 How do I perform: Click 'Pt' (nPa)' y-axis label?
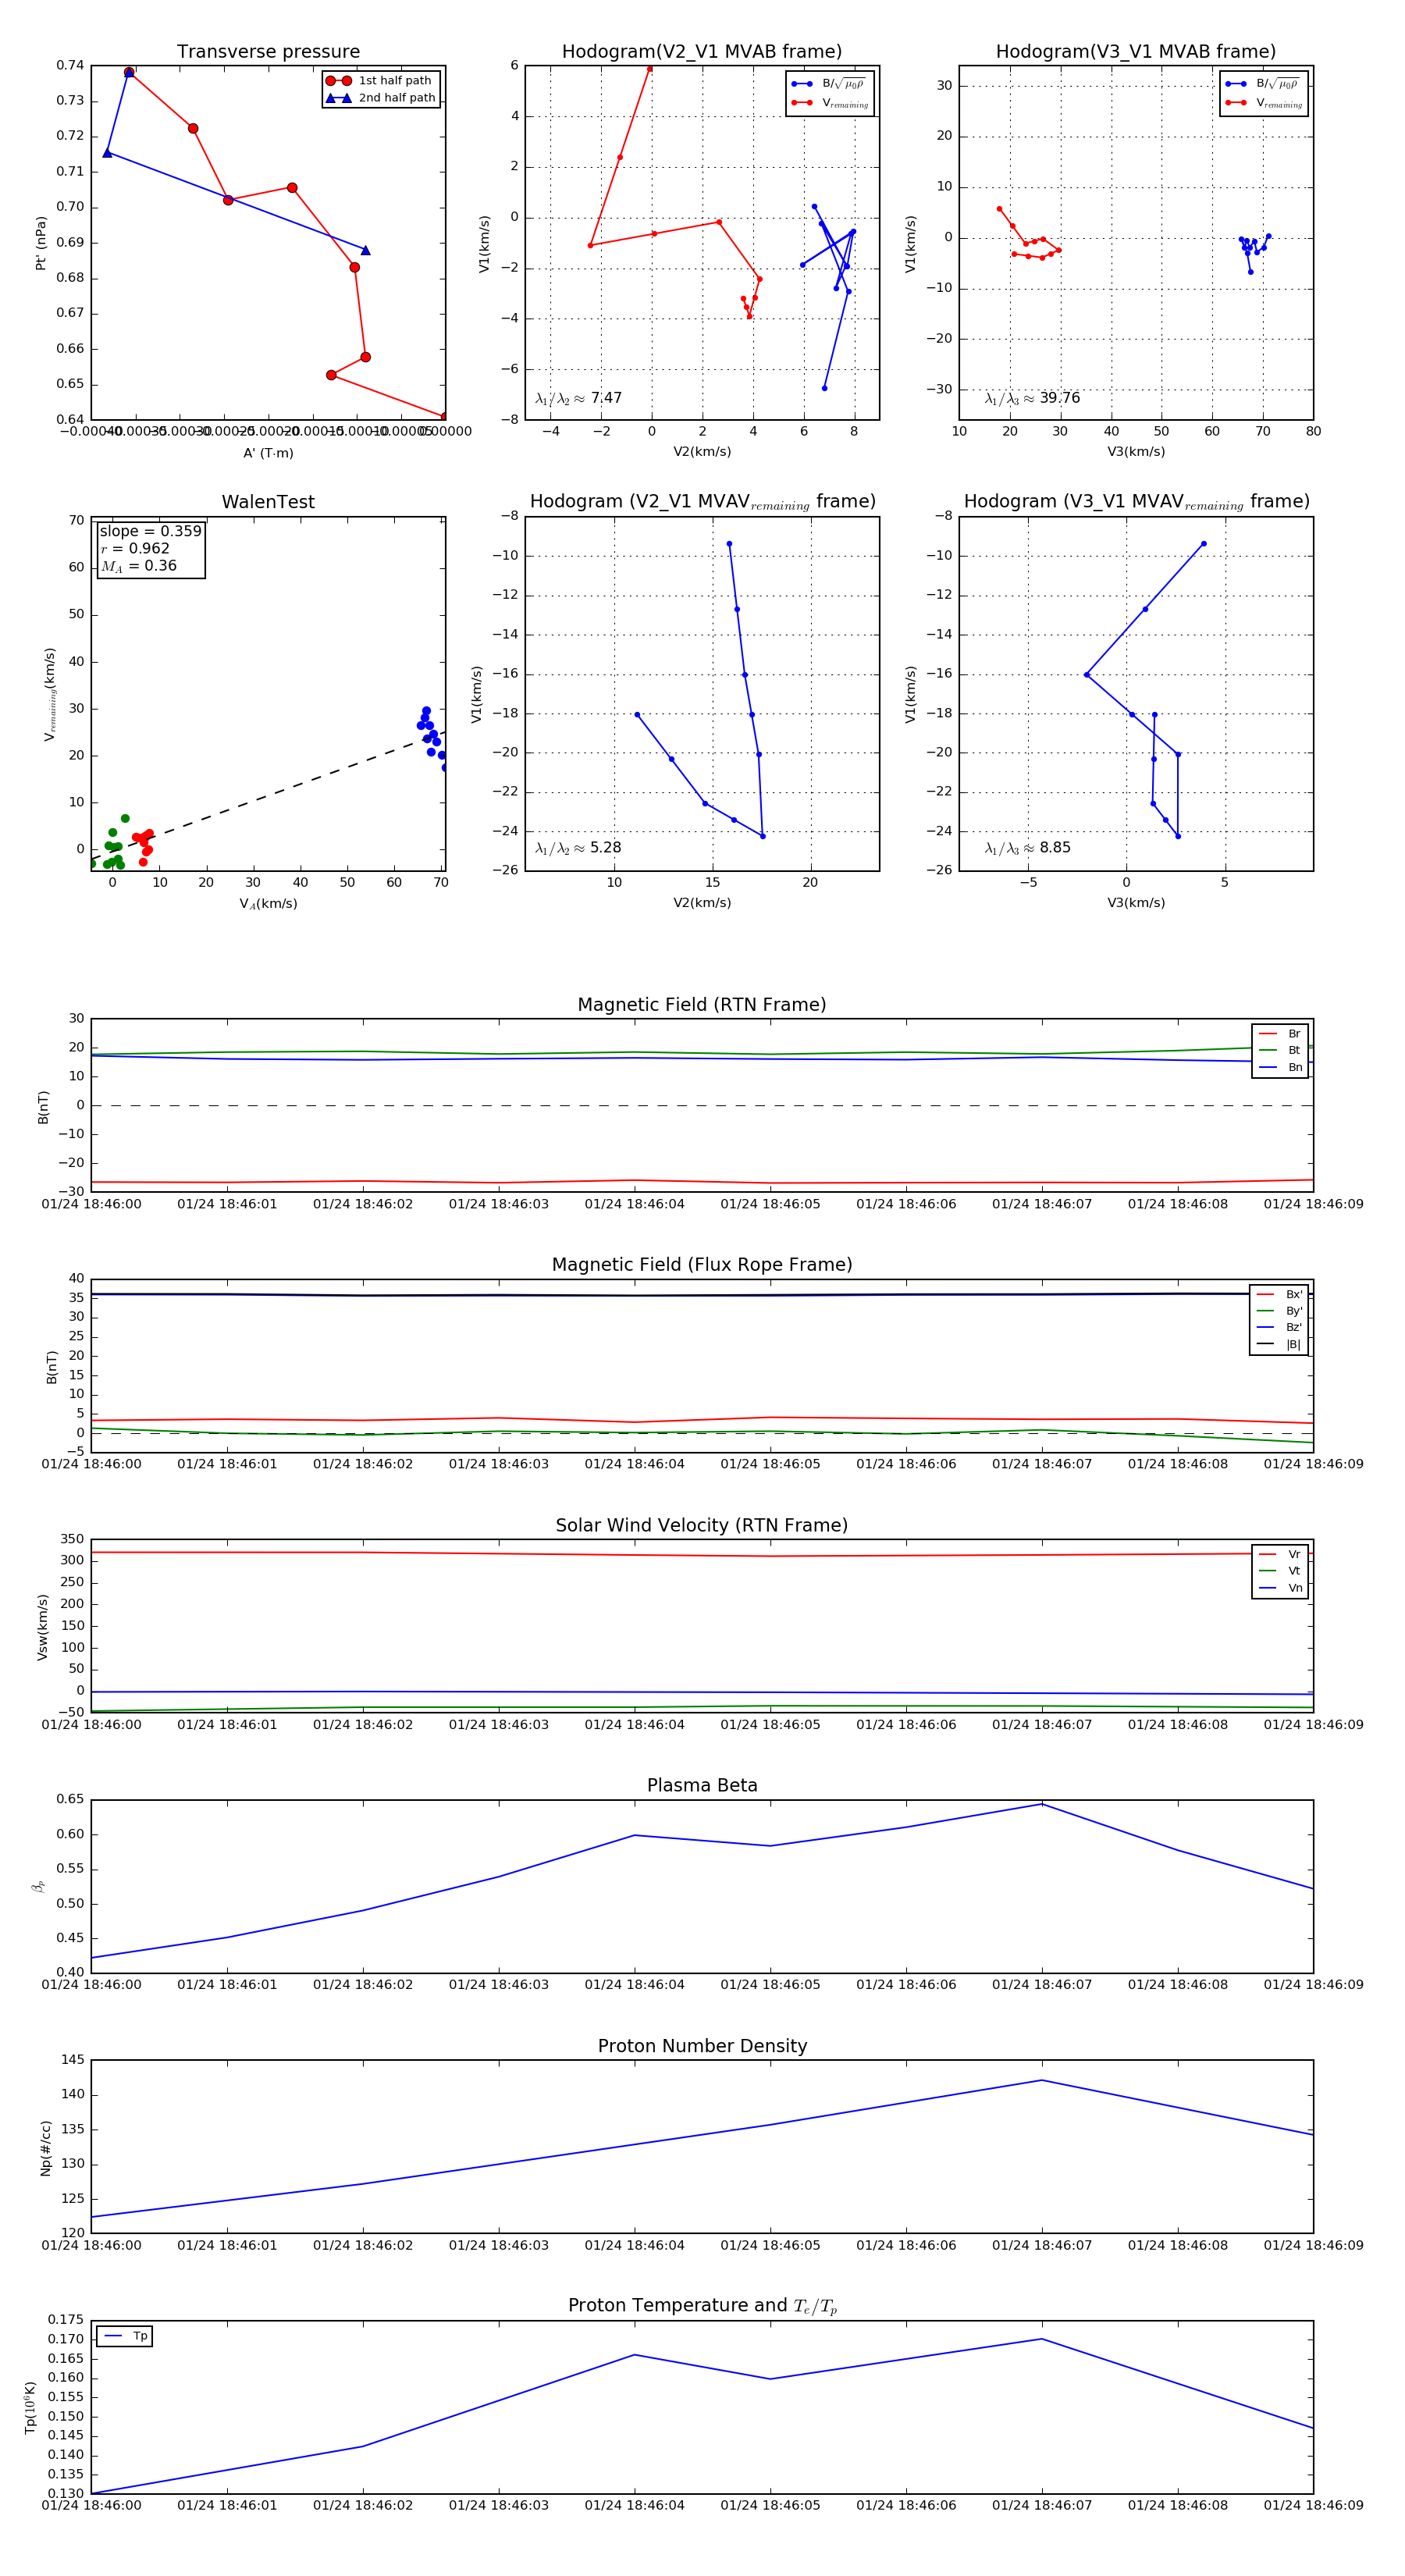[41, 243]
